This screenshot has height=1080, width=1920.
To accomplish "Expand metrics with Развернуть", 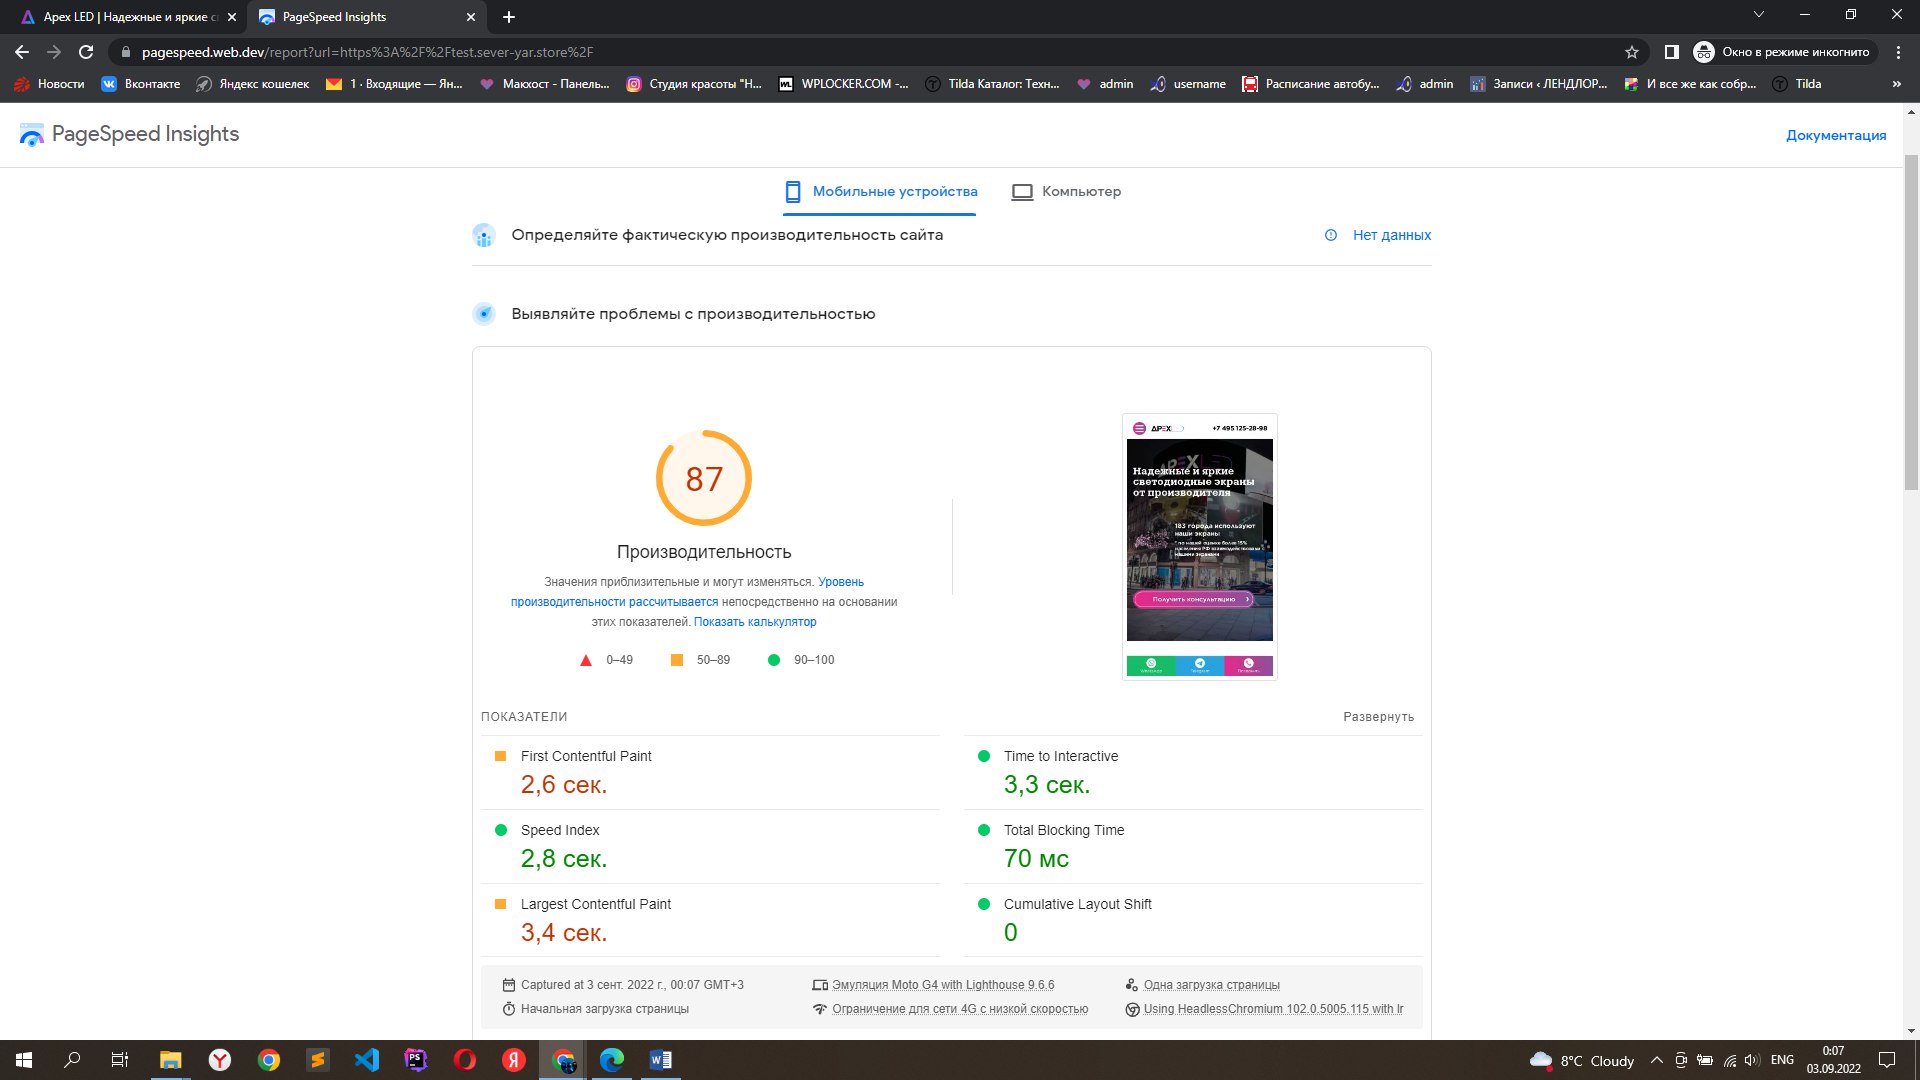I will [1378, 717].
